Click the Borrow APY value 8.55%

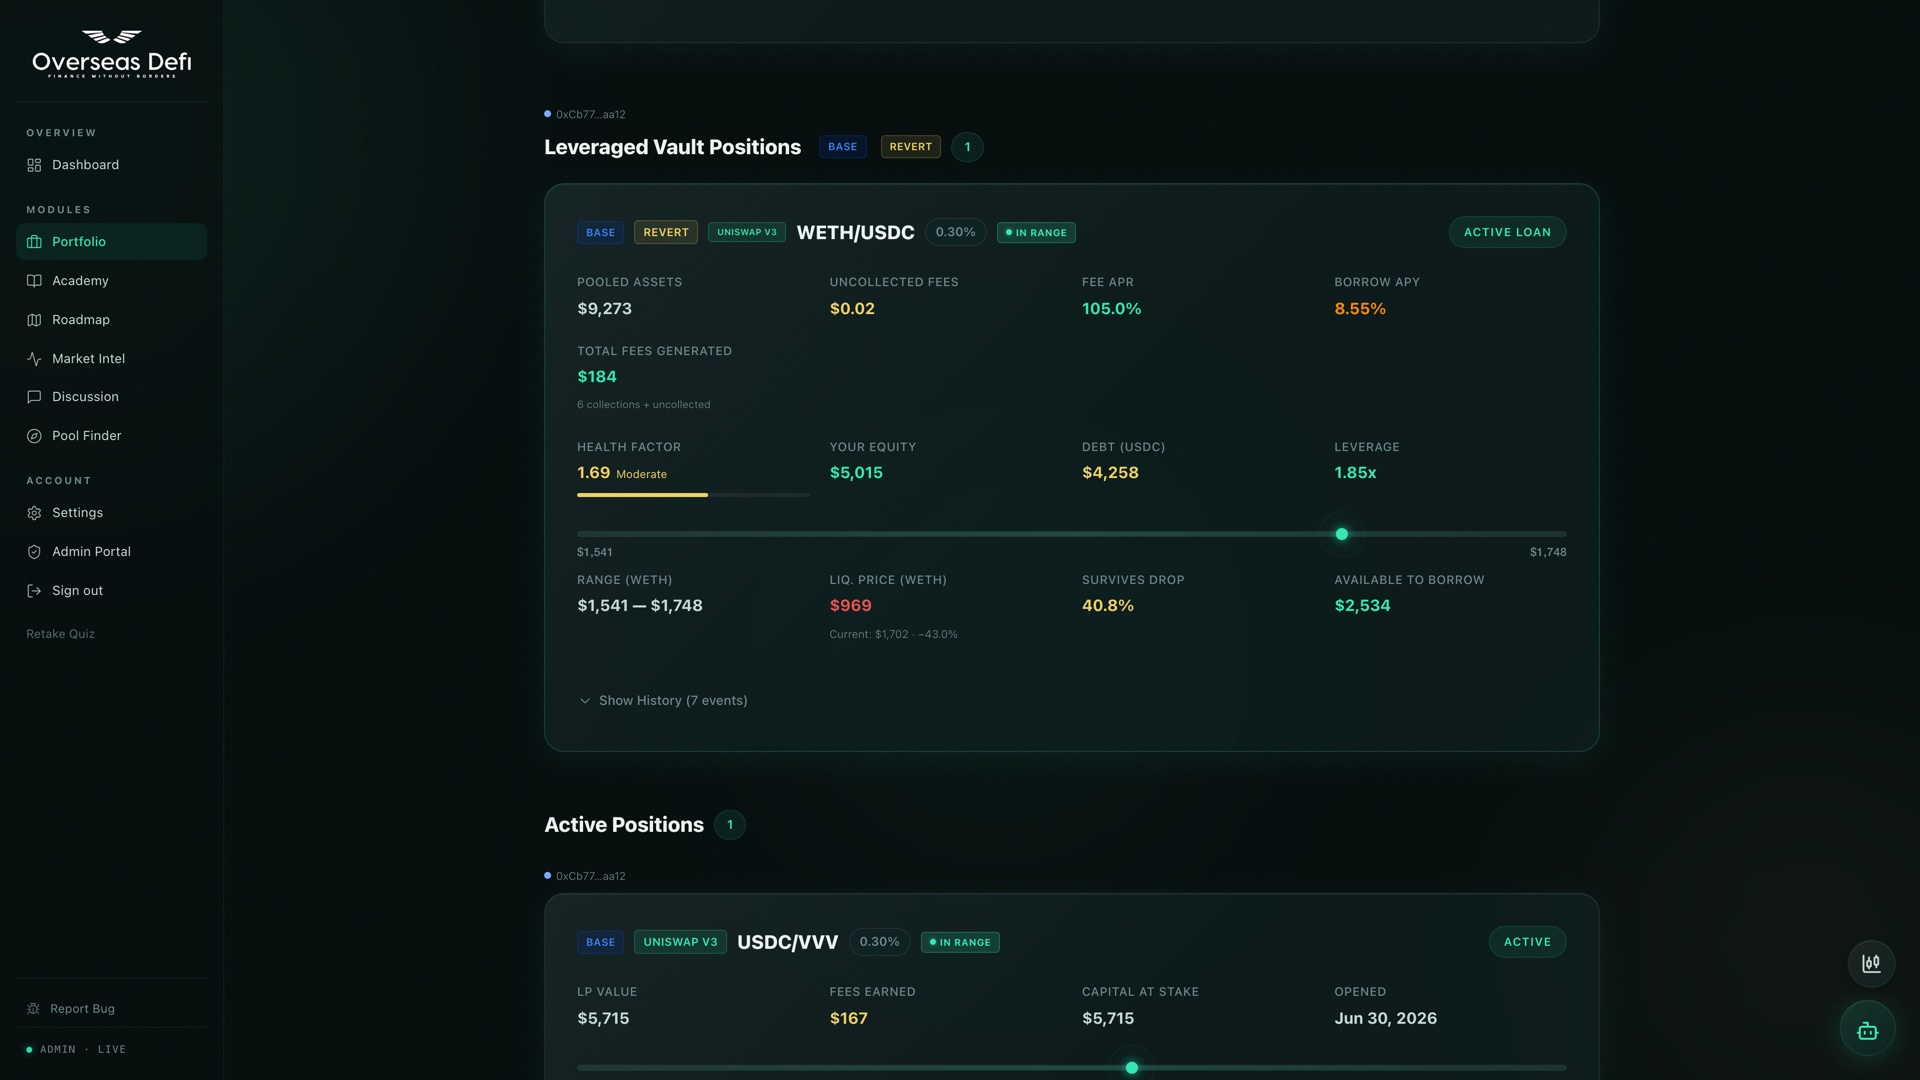coord(1360,309)
